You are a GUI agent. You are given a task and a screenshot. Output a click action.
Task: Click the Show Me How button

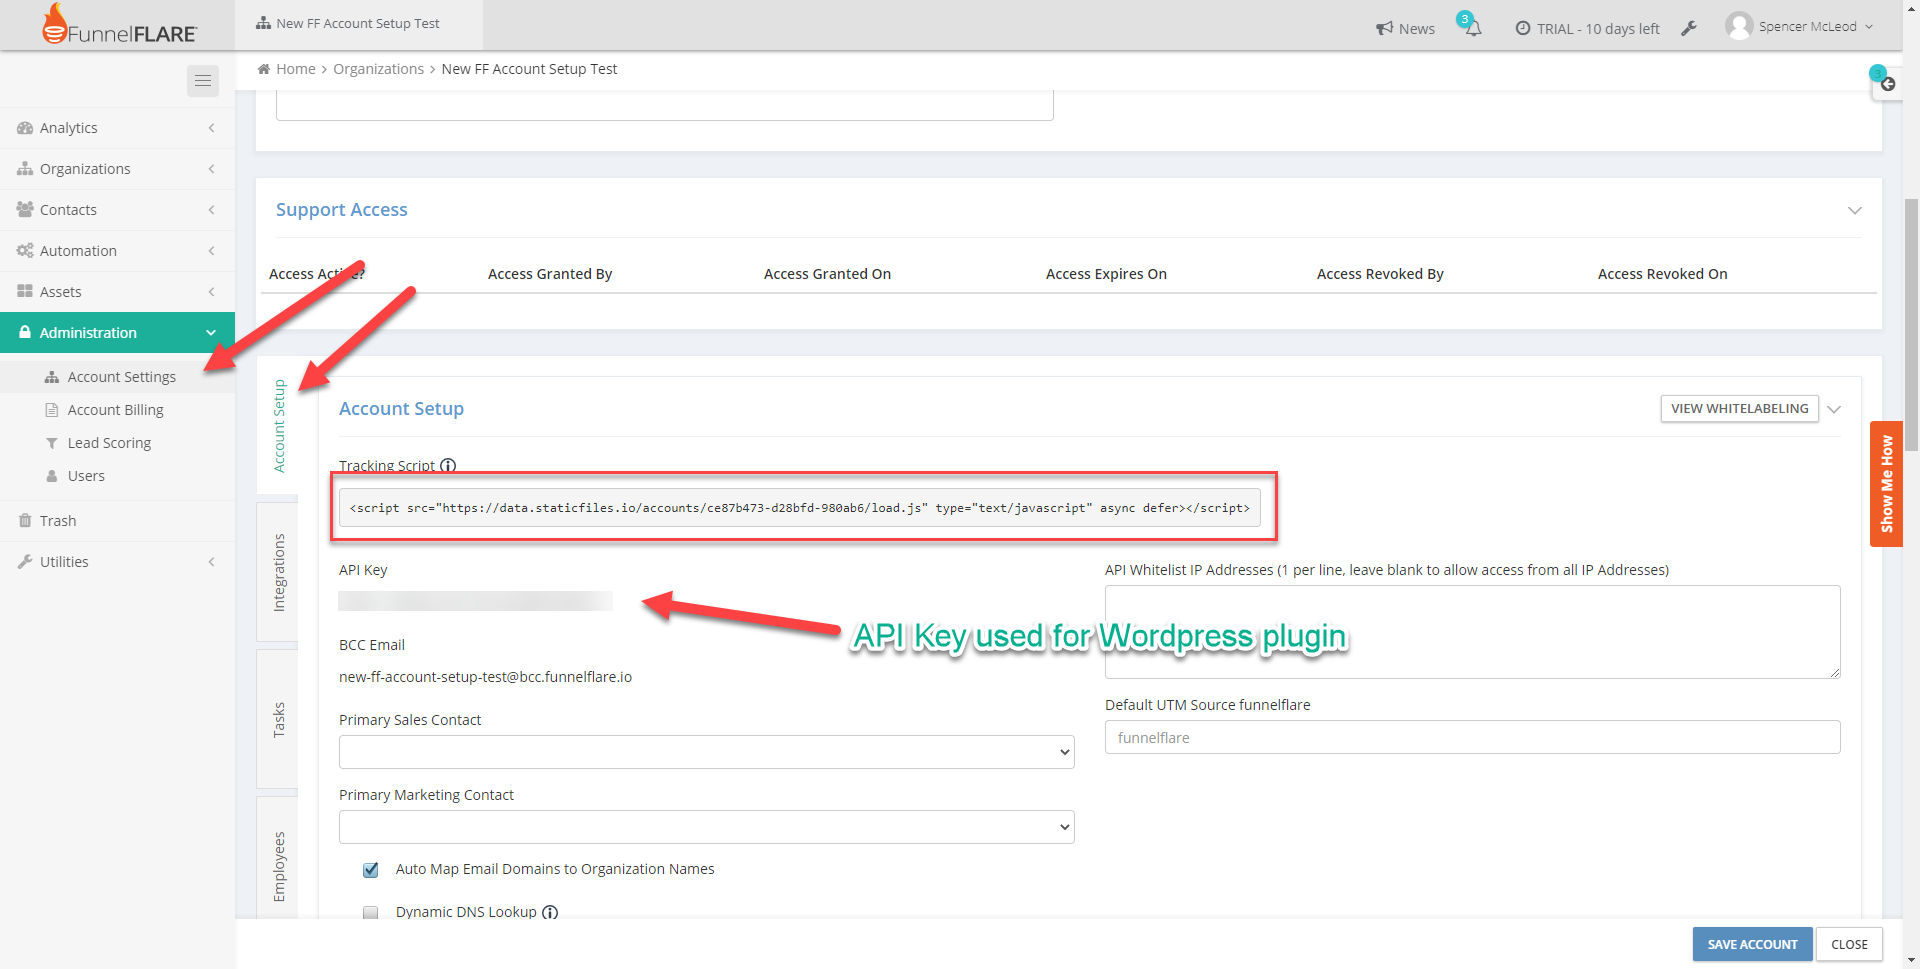pyautogui.click(x=1886, y=484)
